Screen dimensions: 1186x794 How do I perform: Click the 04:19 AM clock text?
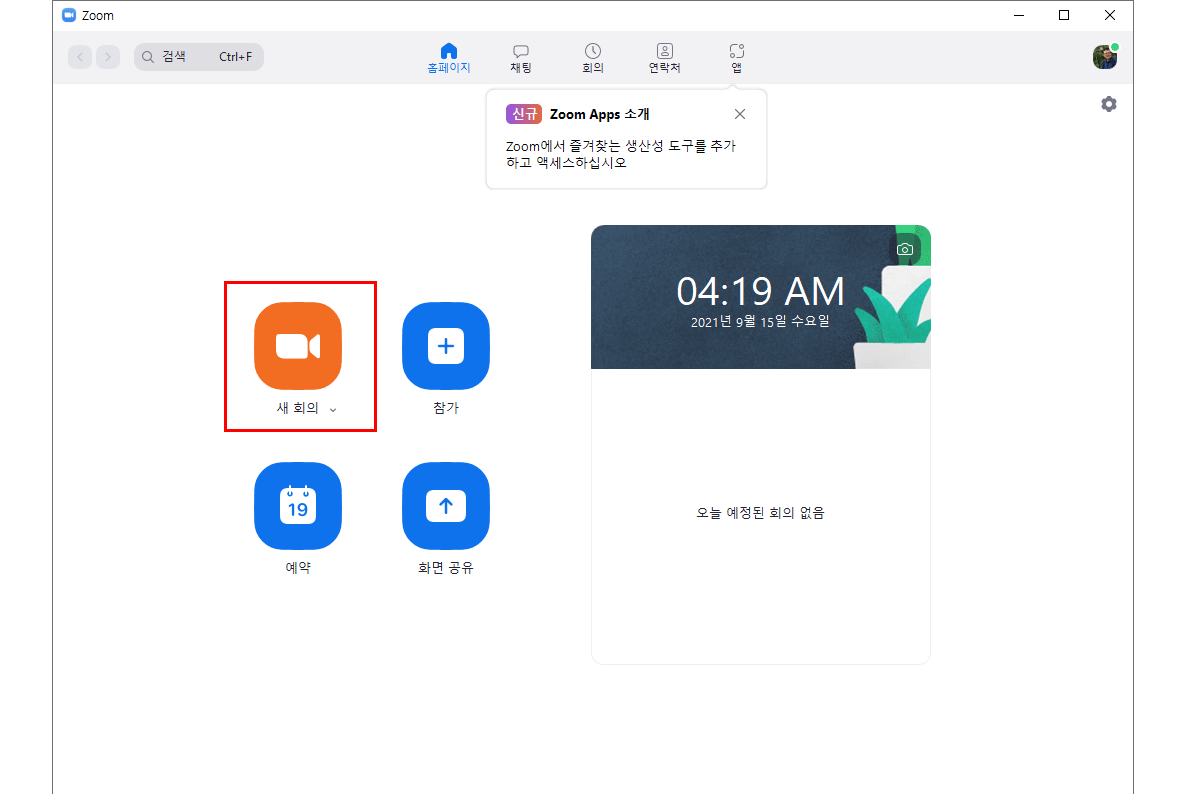point(760,291)
